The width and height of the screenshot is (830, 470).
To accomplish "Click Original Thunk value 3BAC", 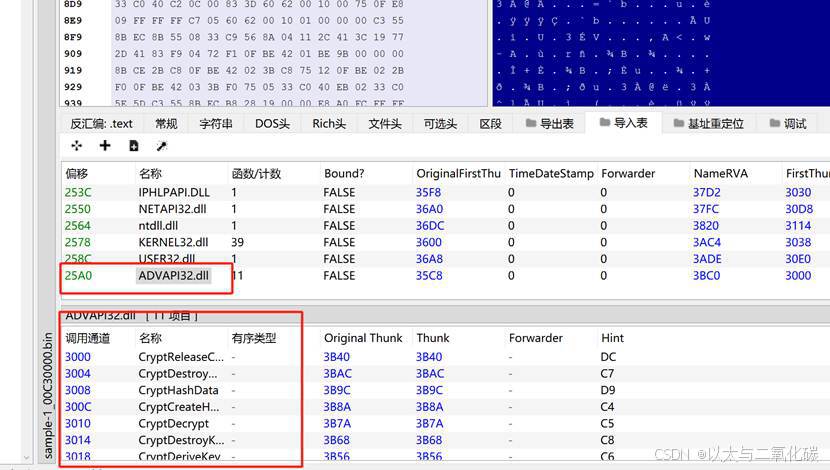I will pos(337,373).
